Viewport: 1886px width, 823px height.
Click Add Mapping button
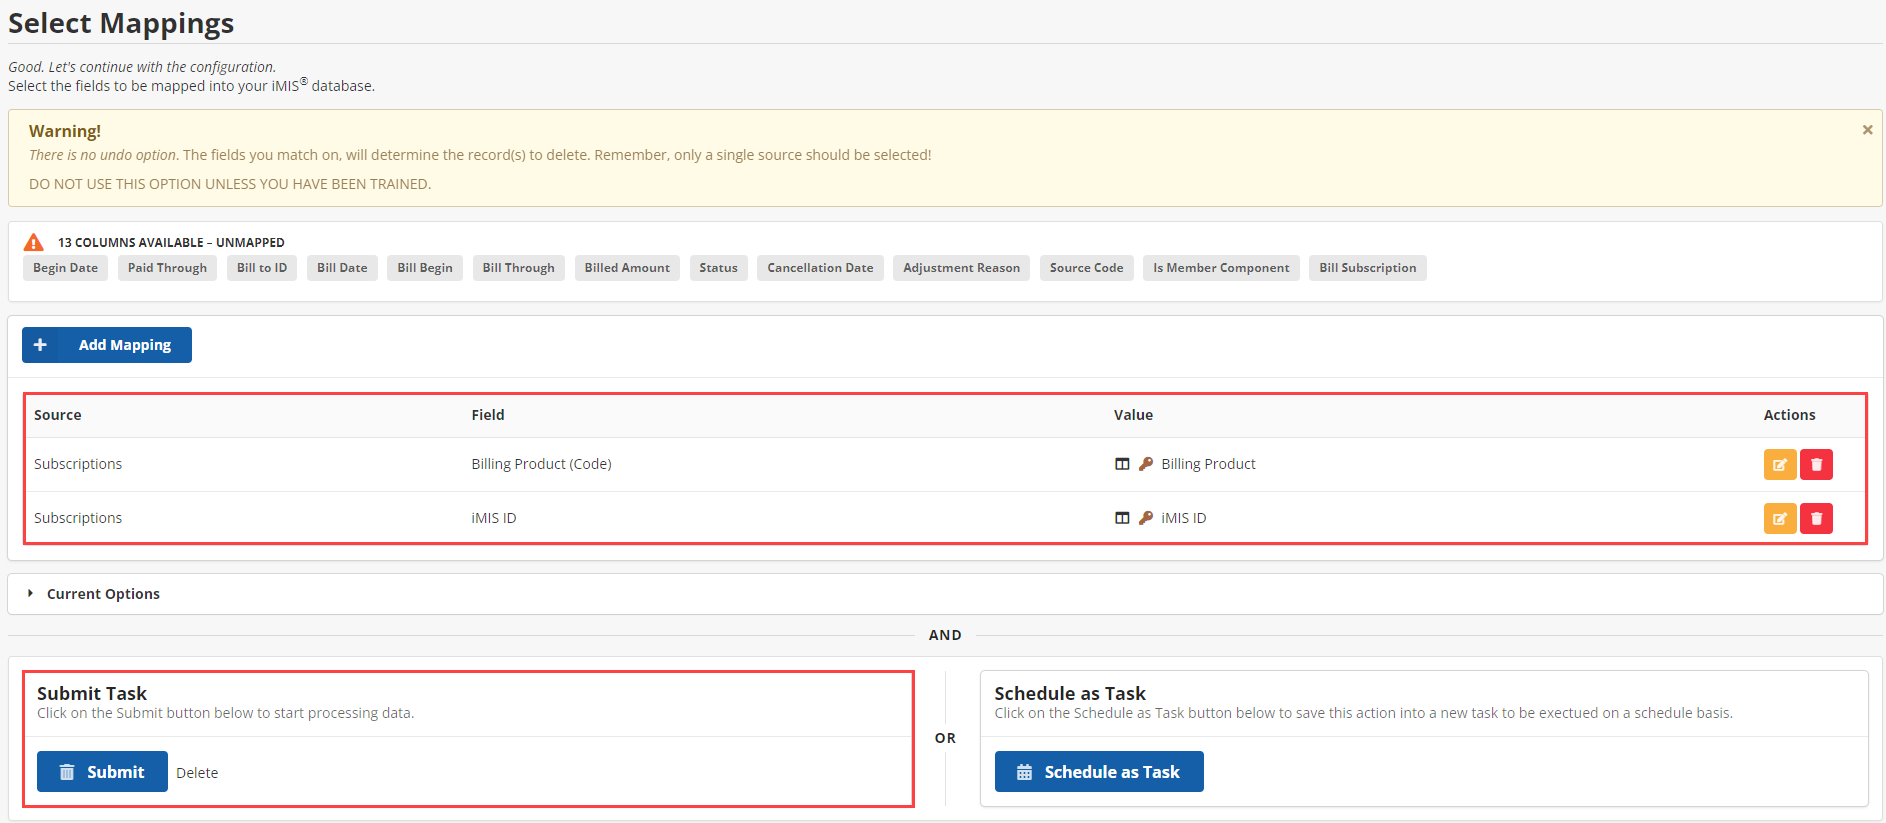tap(107, 345)
